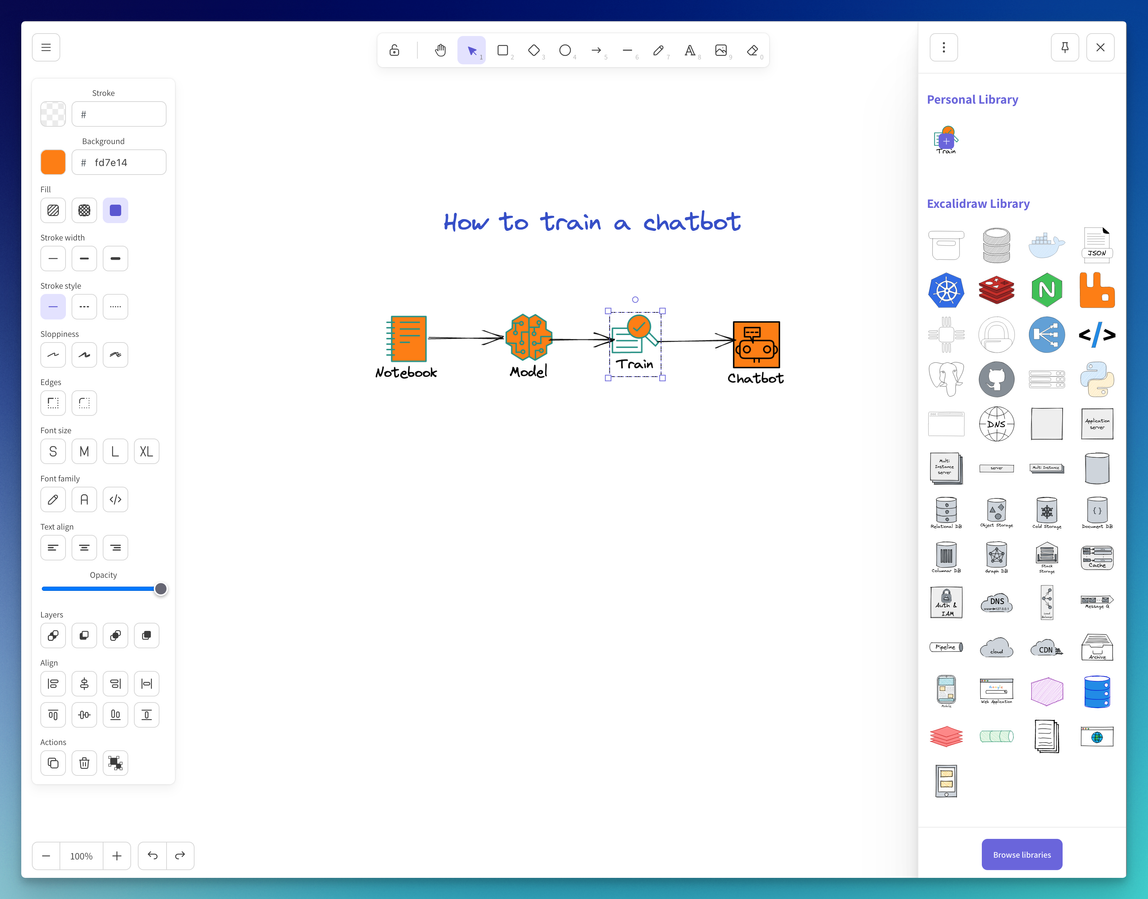1148x899 pixels.
Task: Select the Diamond tool
Action: tap(534, 51)
